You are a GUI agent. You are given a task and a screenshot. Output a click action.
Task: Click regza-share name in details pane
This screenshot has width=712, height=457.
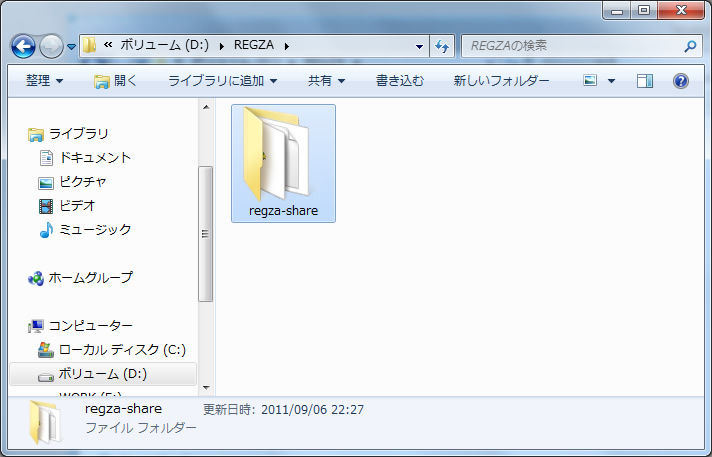(124, 409)
